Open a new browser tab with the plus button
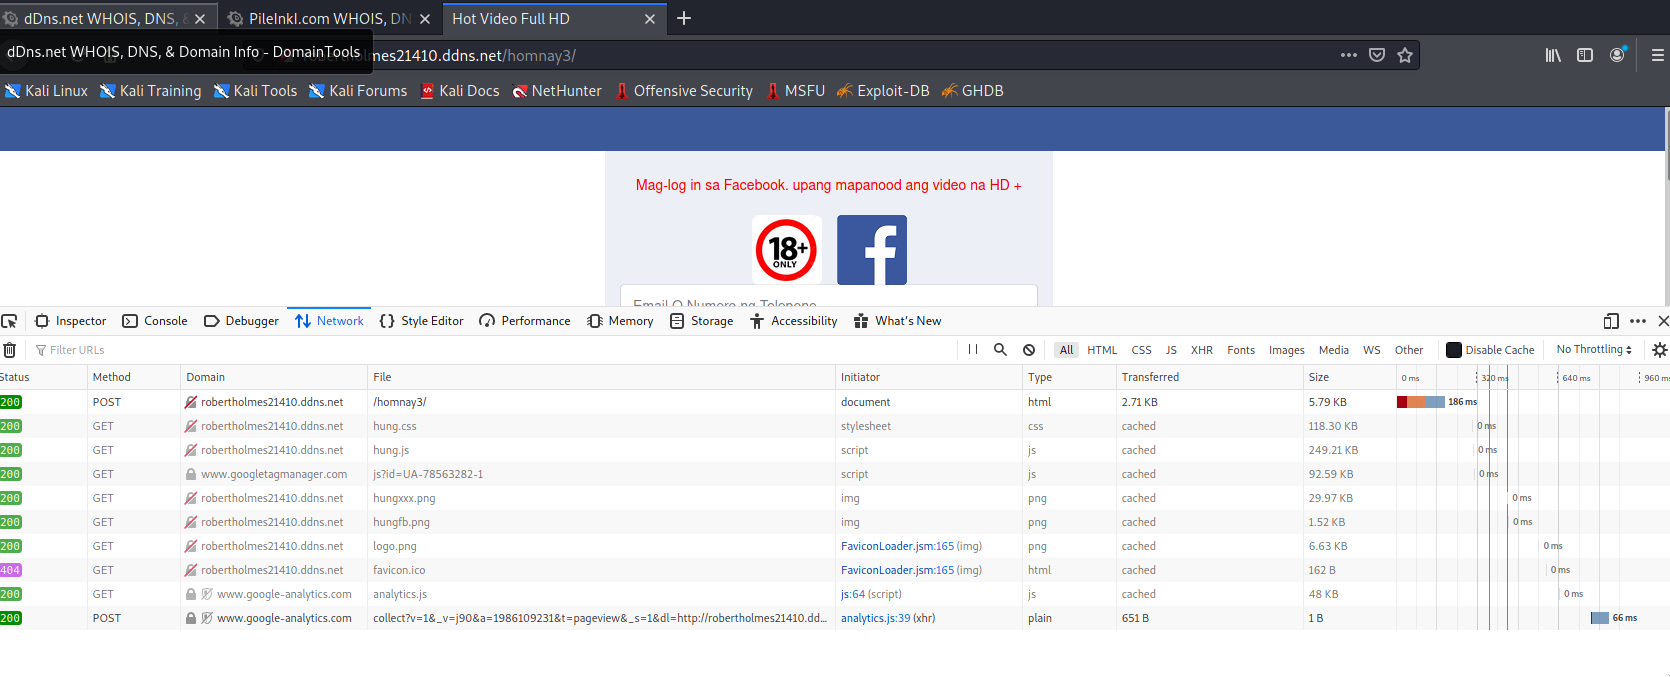 click(x=684, y=18)
